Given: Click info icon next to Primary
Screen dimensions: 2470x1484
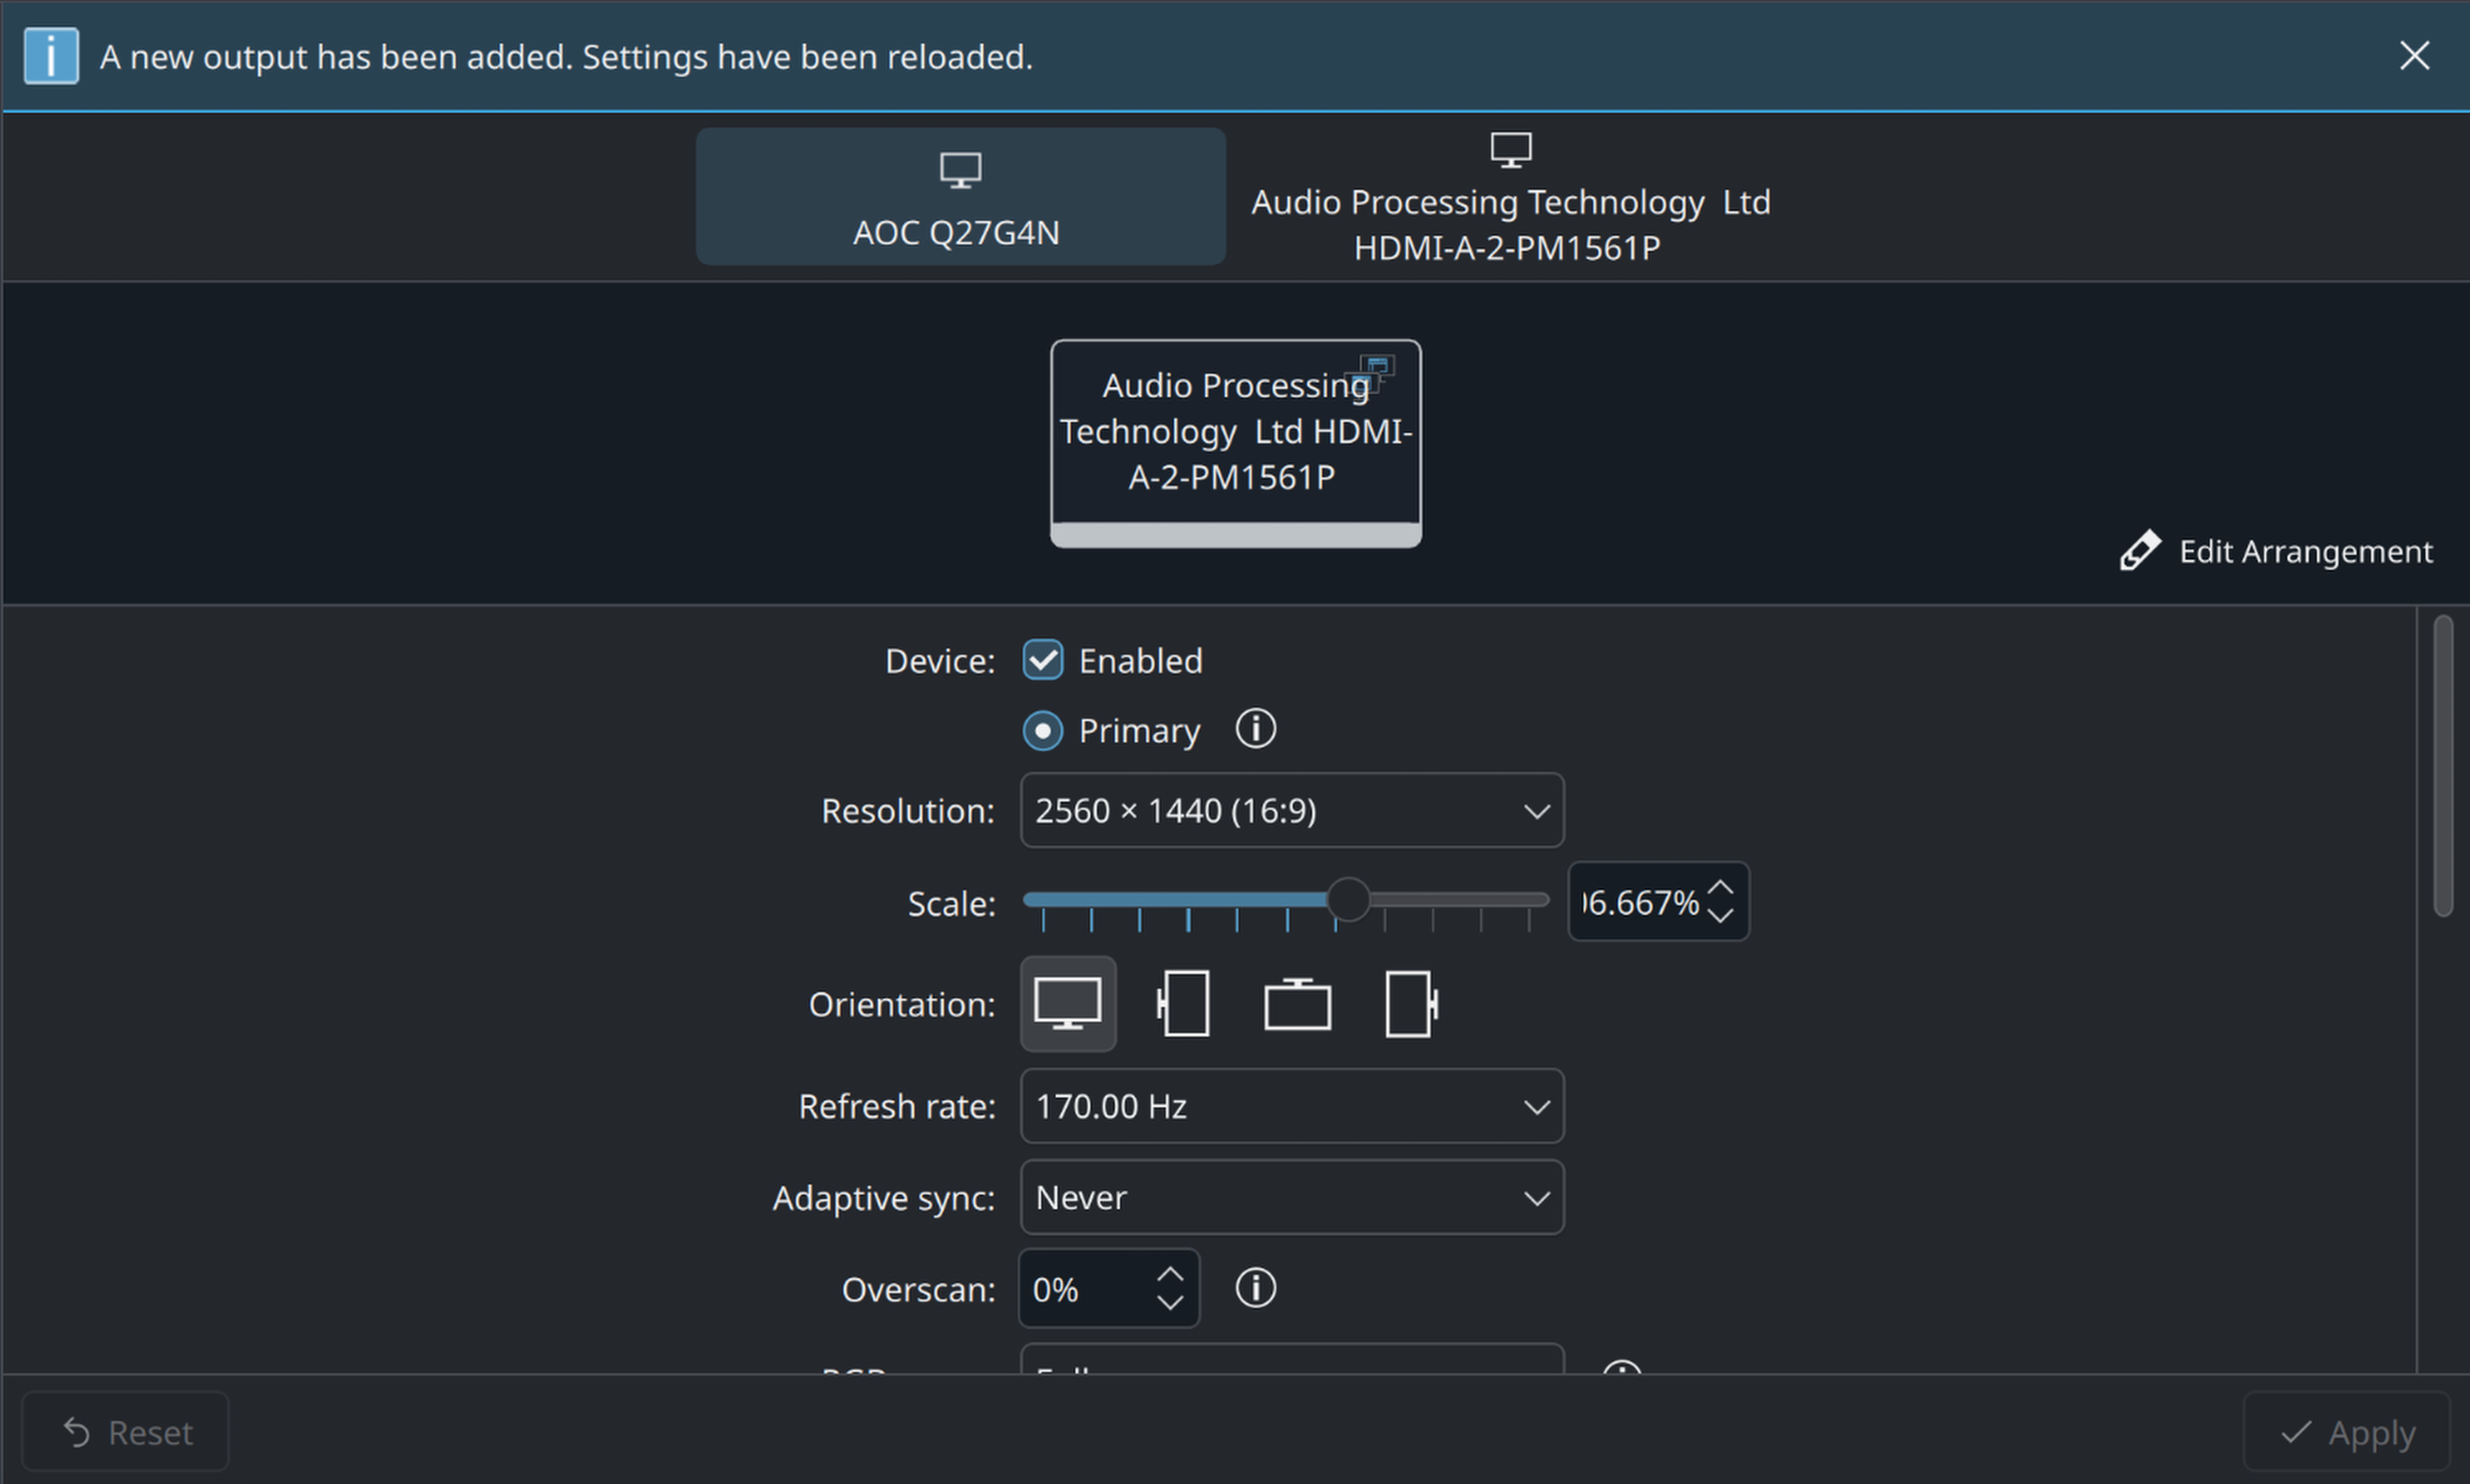Looking at the screenshot, I should point(1255,729).
